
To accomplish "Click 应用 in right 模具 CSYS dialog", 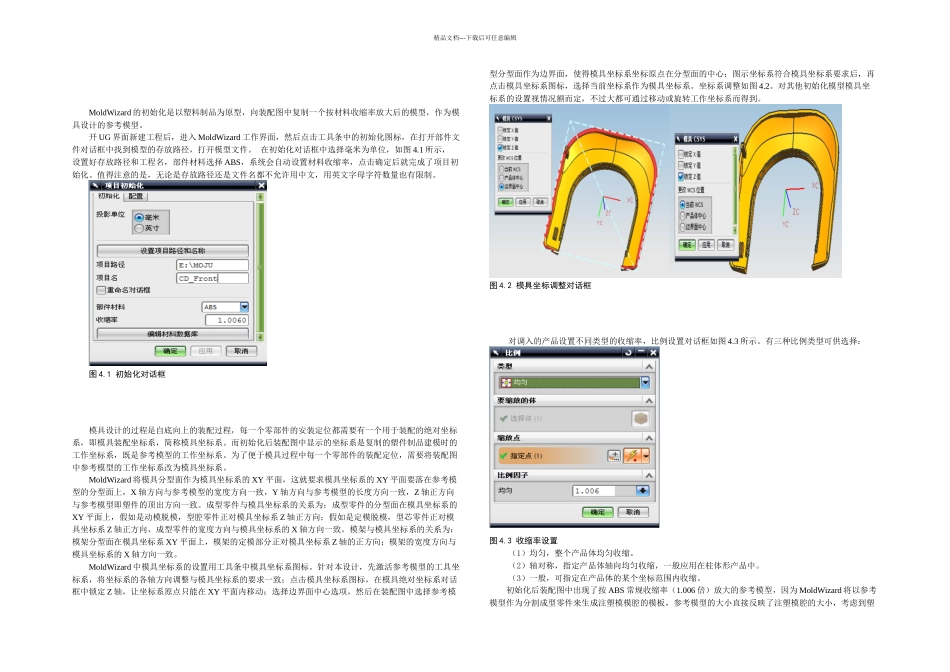I will (706, 245).
